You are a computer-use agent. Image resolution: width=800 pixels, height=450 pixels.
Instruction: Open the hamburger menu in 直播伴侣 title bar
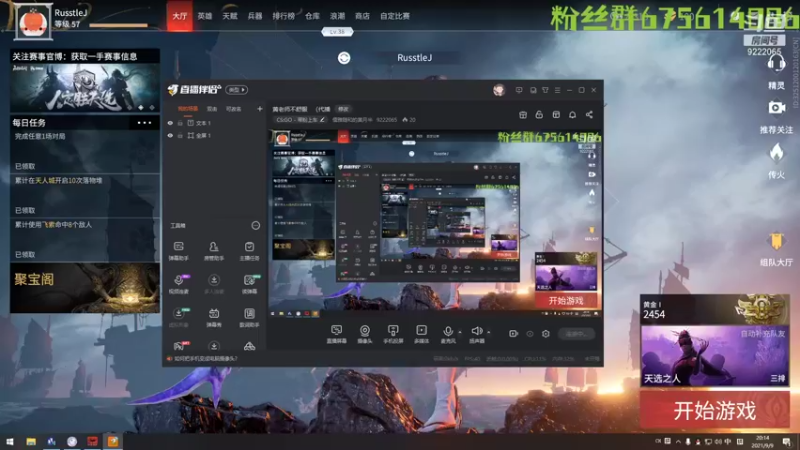pos(557,90)
